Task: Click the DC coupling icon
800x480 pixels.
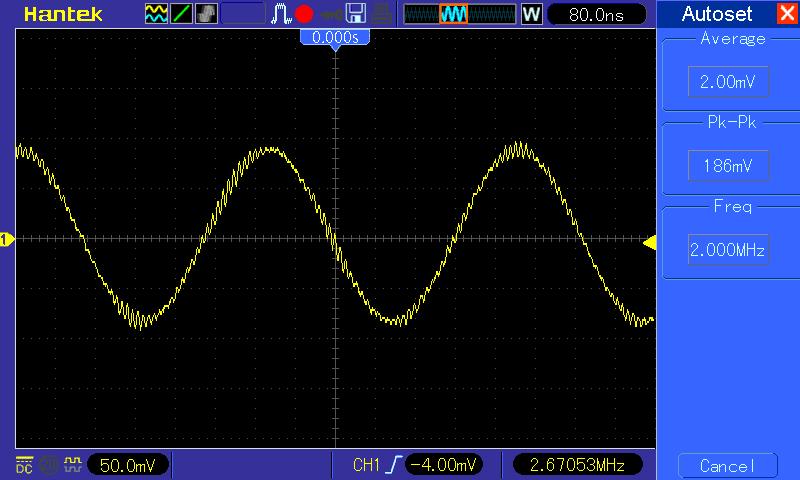Action: click(24, 465)
